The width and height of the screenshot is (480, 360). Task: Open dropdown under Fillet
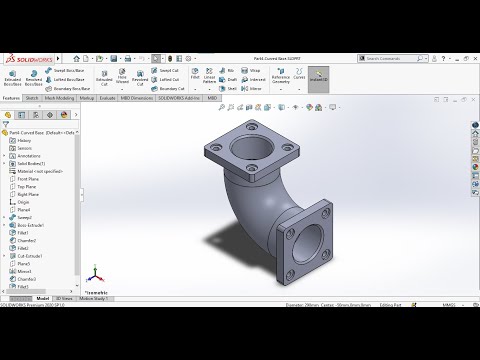[195, 89]
